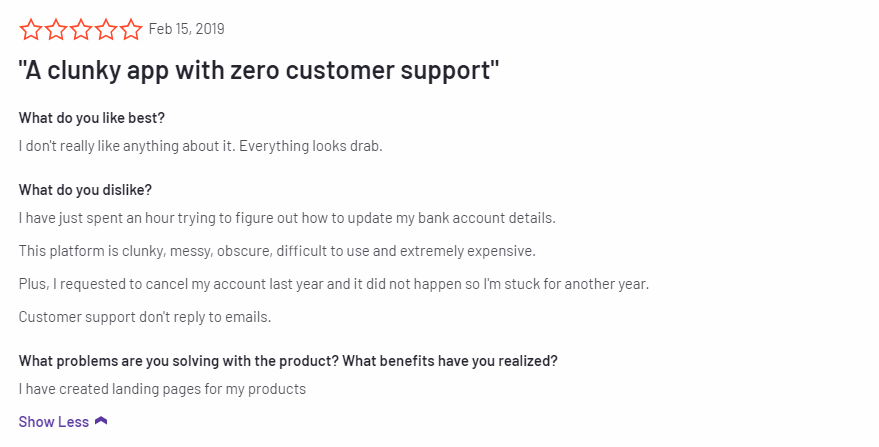This screenshot has height=447, width=879.
Task: Click the fourth rating star
Action: pos(106,29)
